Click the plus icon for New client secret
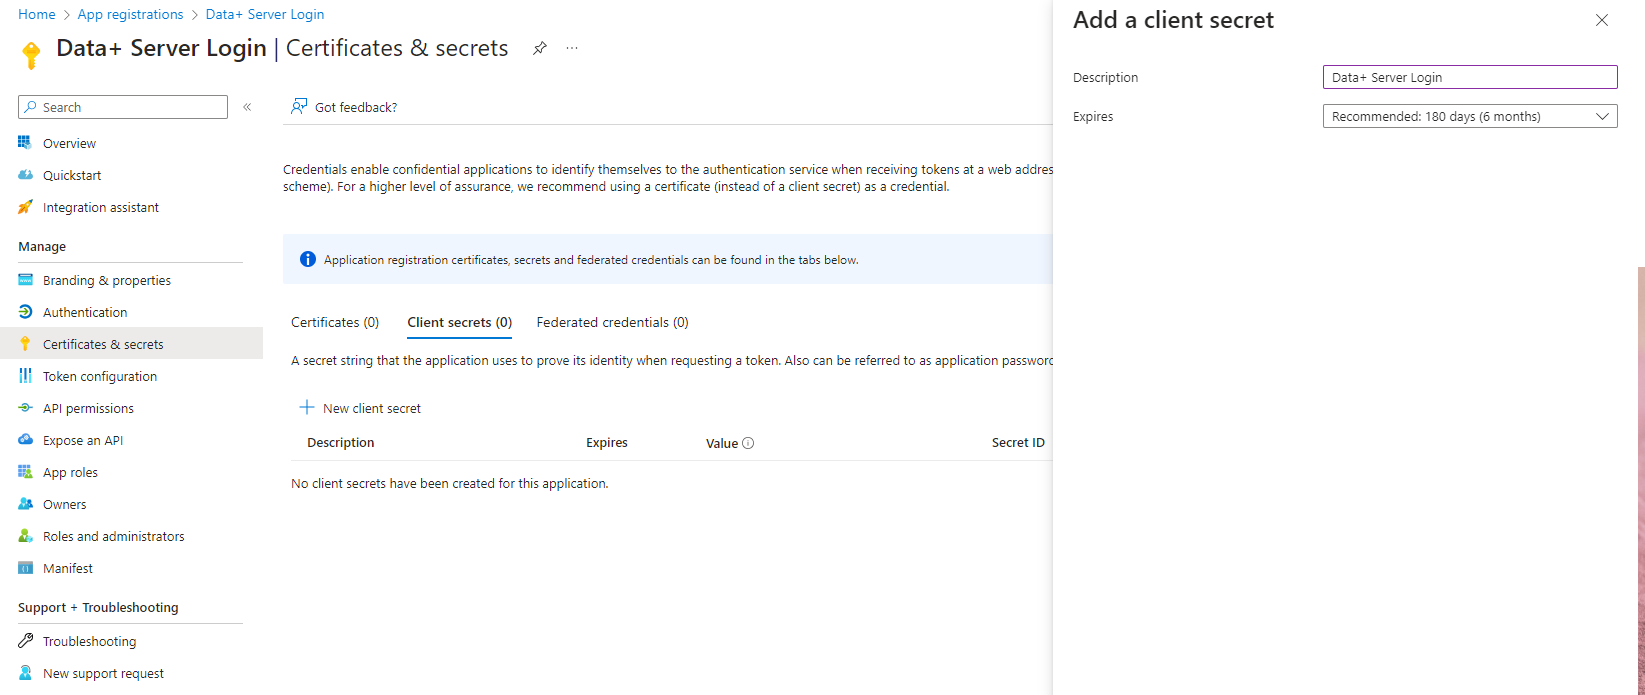The height and width of the screenshot is (695, 1645). click(307, 408)
